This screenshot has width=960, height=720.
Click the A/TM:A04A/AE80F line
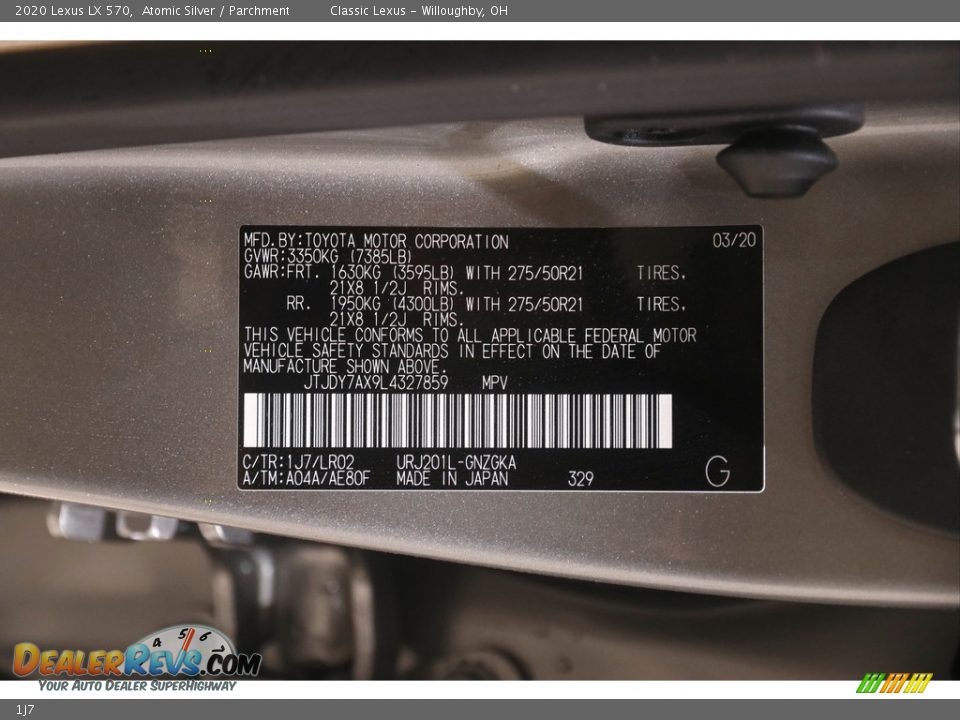pyautogui.click(x=306, y=478)
